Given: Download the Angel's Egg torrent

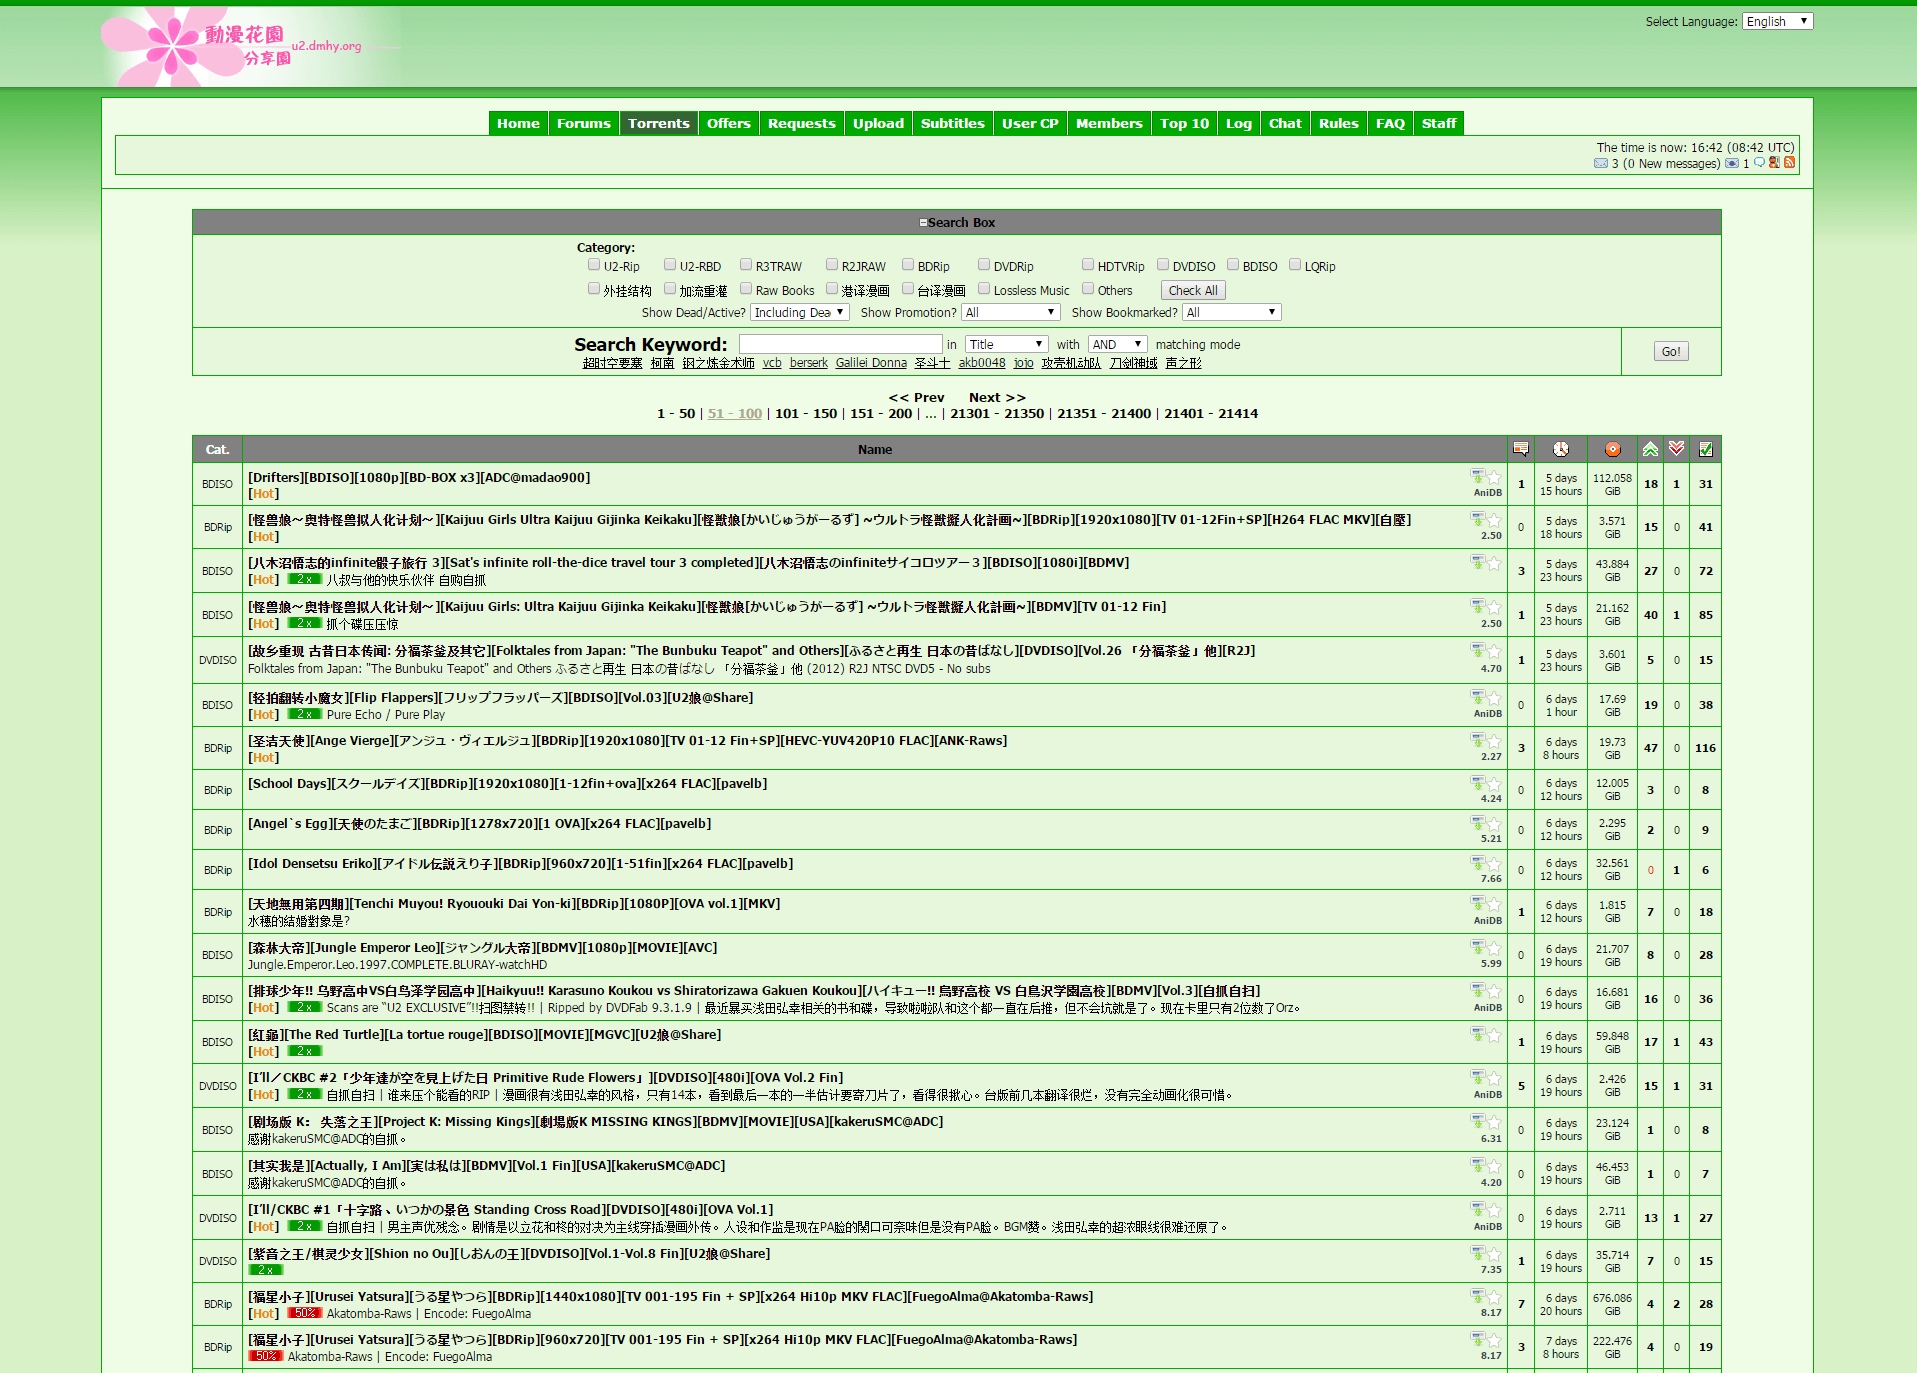Looking at the screenshot, I should pos(1477,823).
